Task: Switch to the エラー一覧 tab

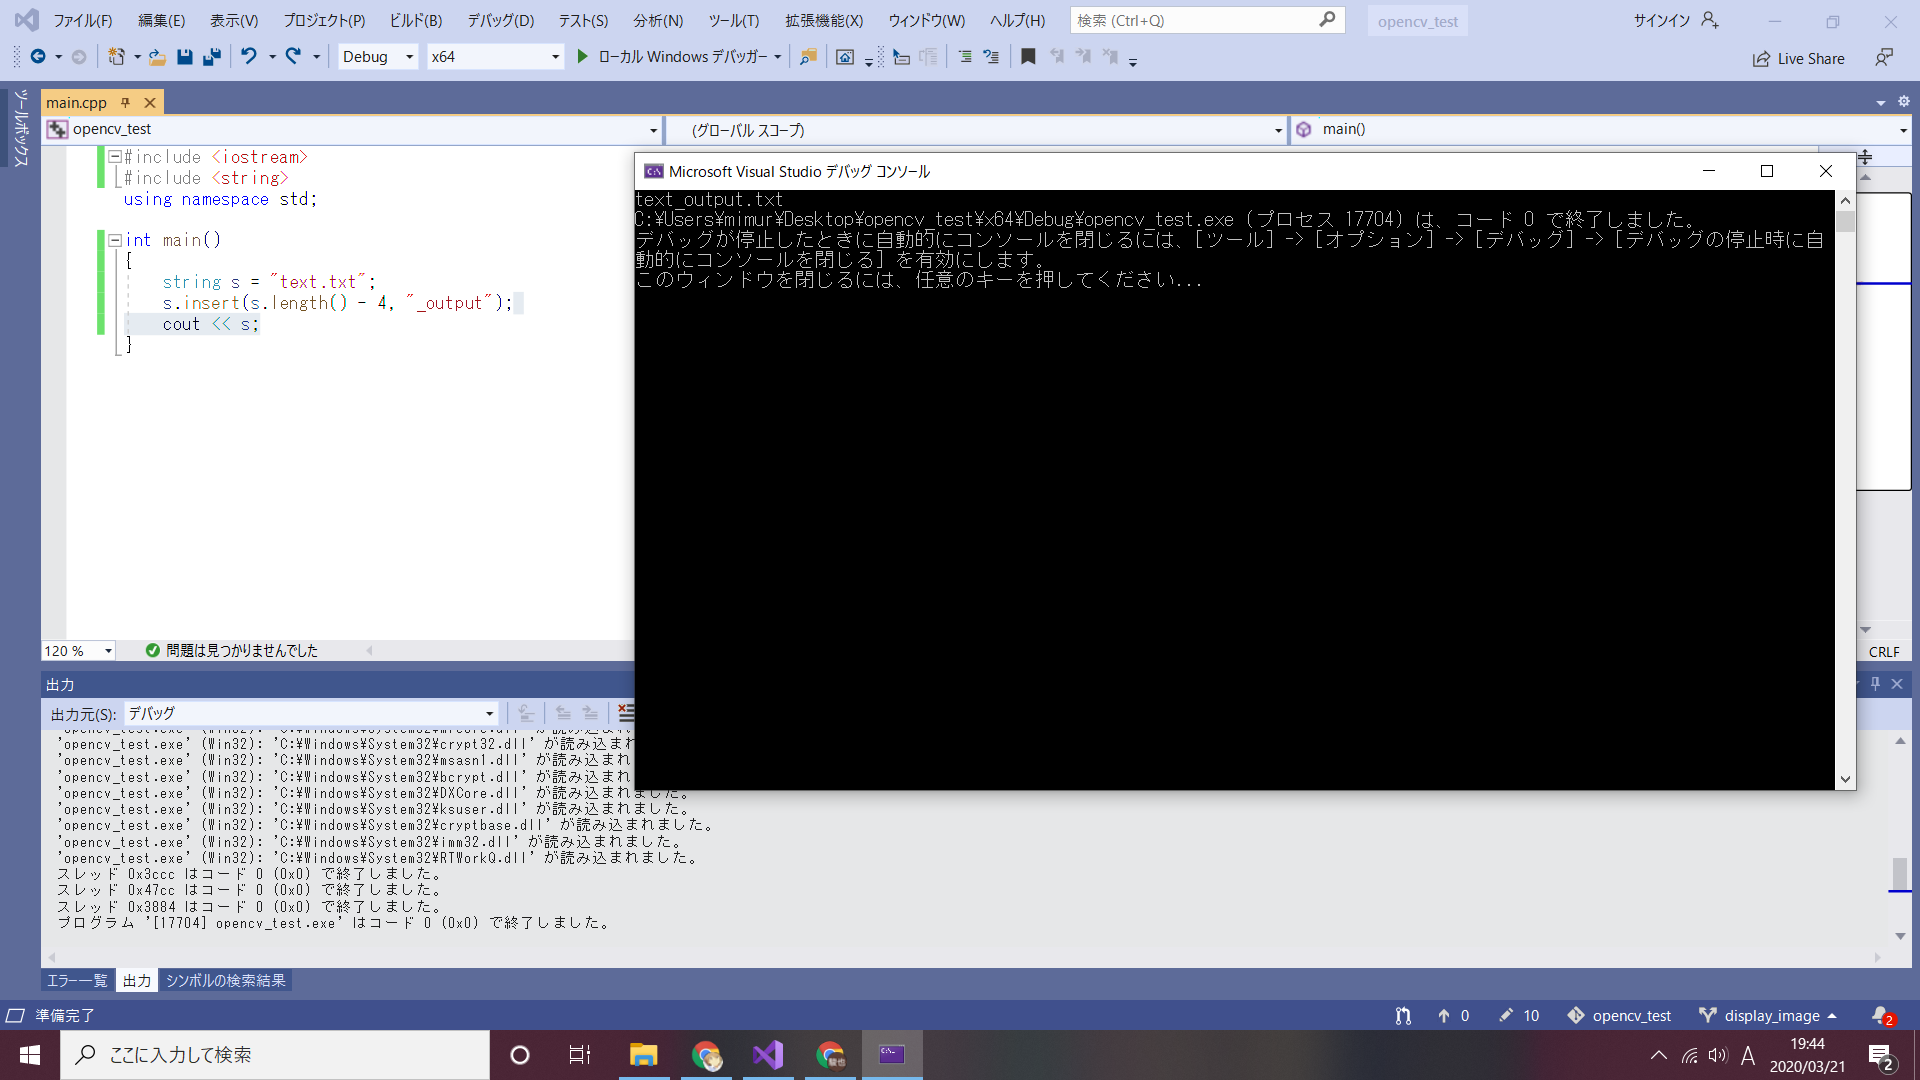Action: pos(77,980)
